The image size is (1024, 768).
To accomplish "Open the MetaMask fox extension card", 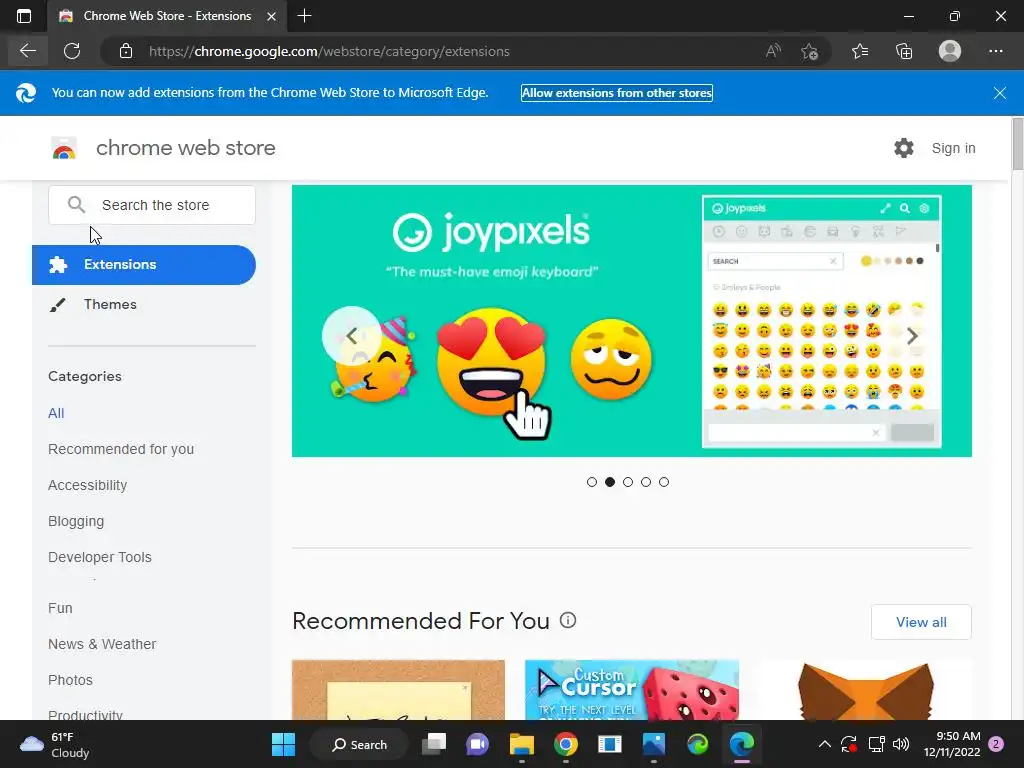I will pos(865,690).
